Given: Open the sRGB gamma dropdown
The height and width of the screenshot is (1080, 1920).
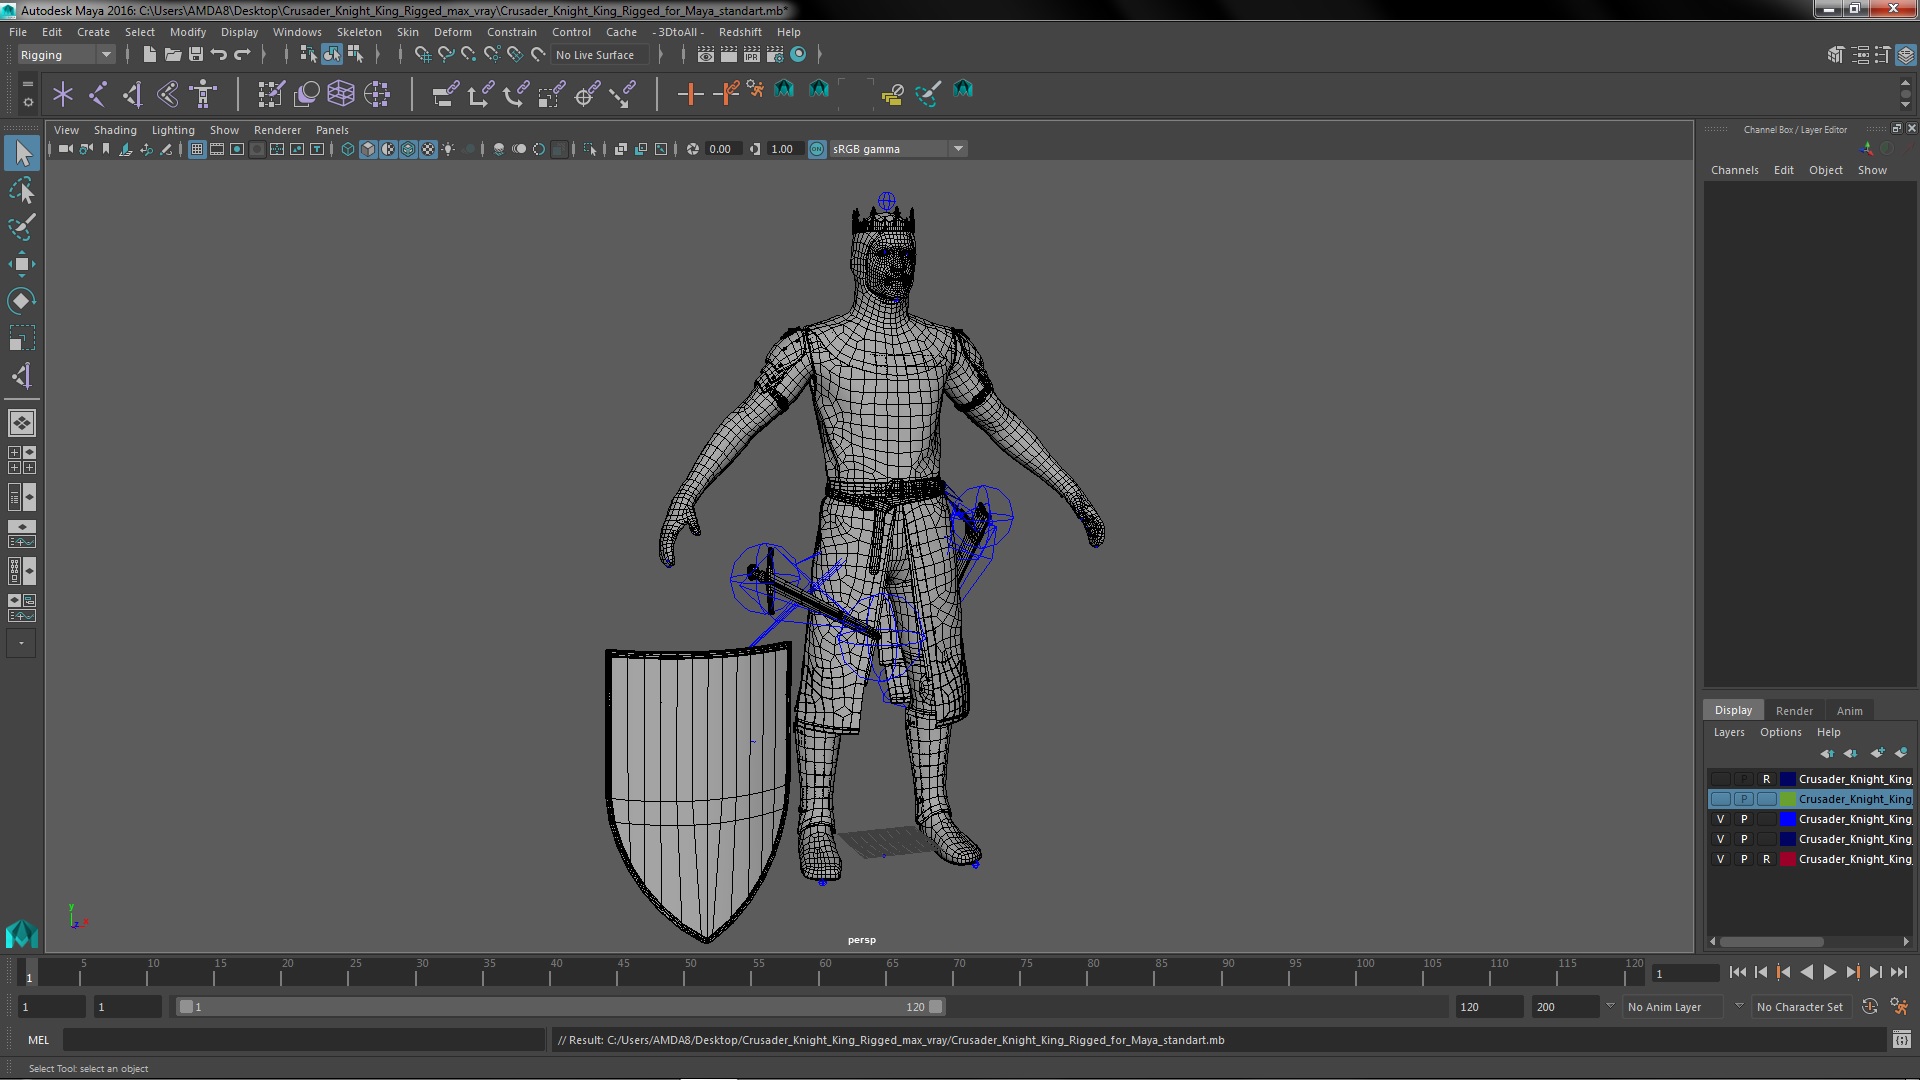Looking at the screenshot, I should pos(898,149).
